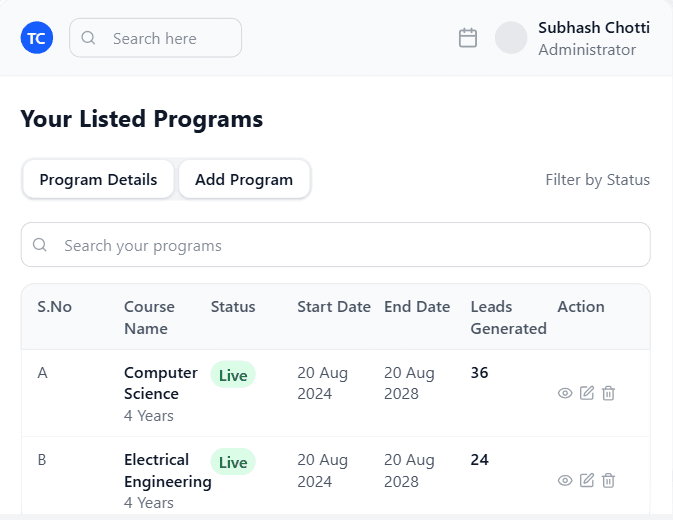Click the TC logo icon
The height and width of the screenshot is (520, 673).
[x=37, y=38]
